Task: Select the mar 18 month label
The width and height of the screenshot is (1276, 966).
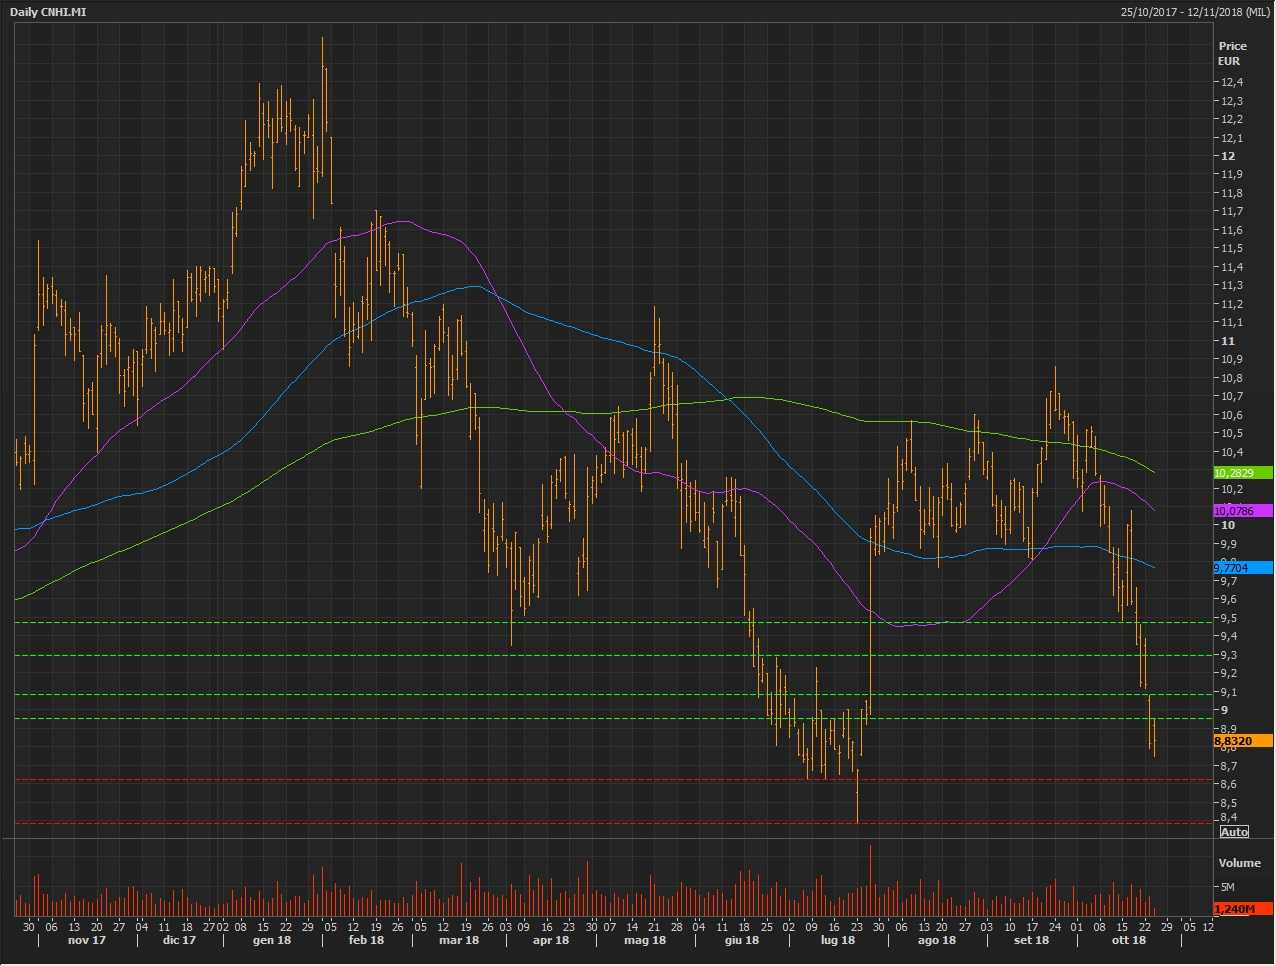Action: (x=459, y=940)
